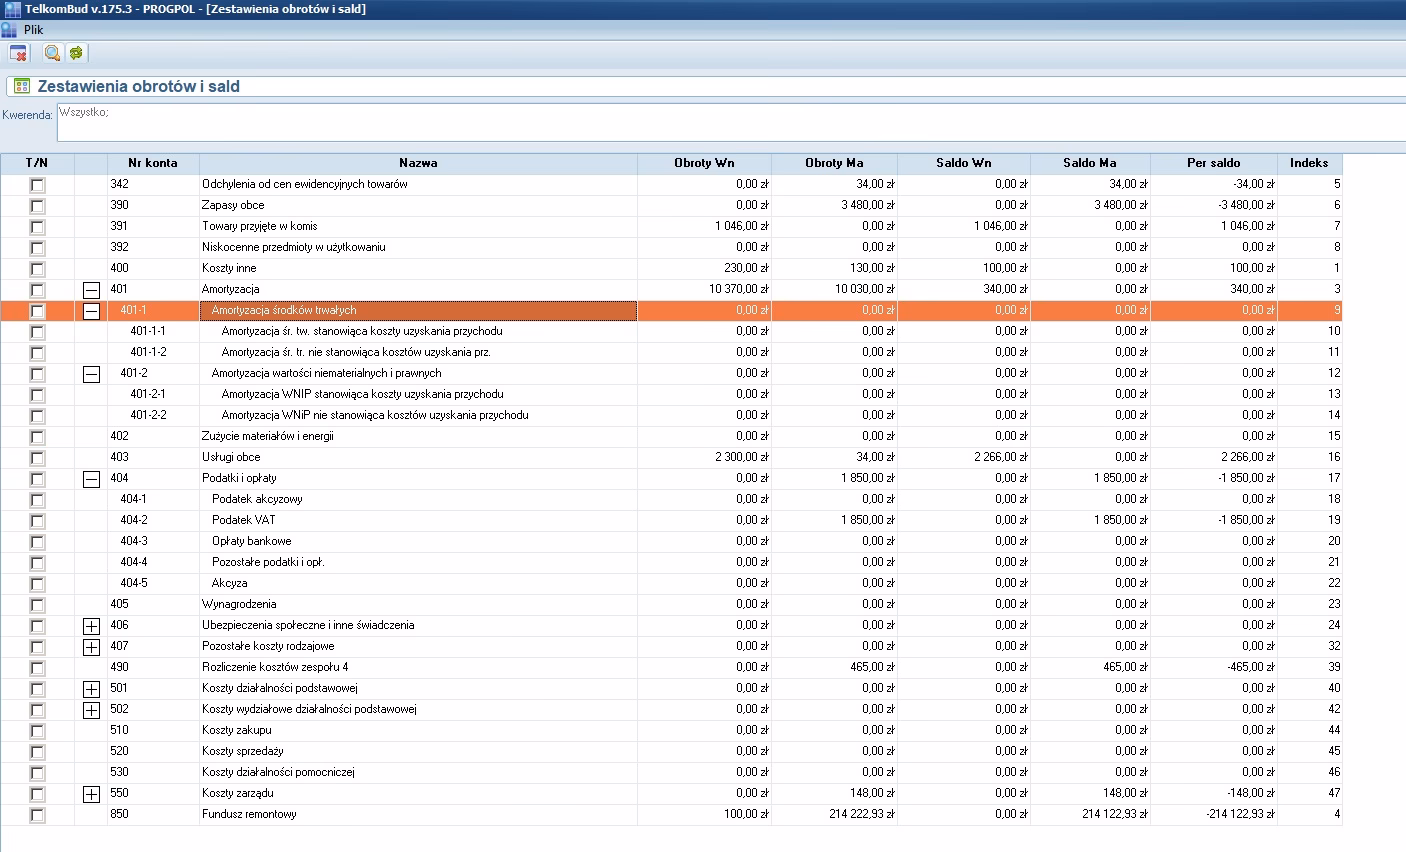Click the Obroty Wn column header
This screenshot has height=852, width=1406.
(x=704, y=163)
